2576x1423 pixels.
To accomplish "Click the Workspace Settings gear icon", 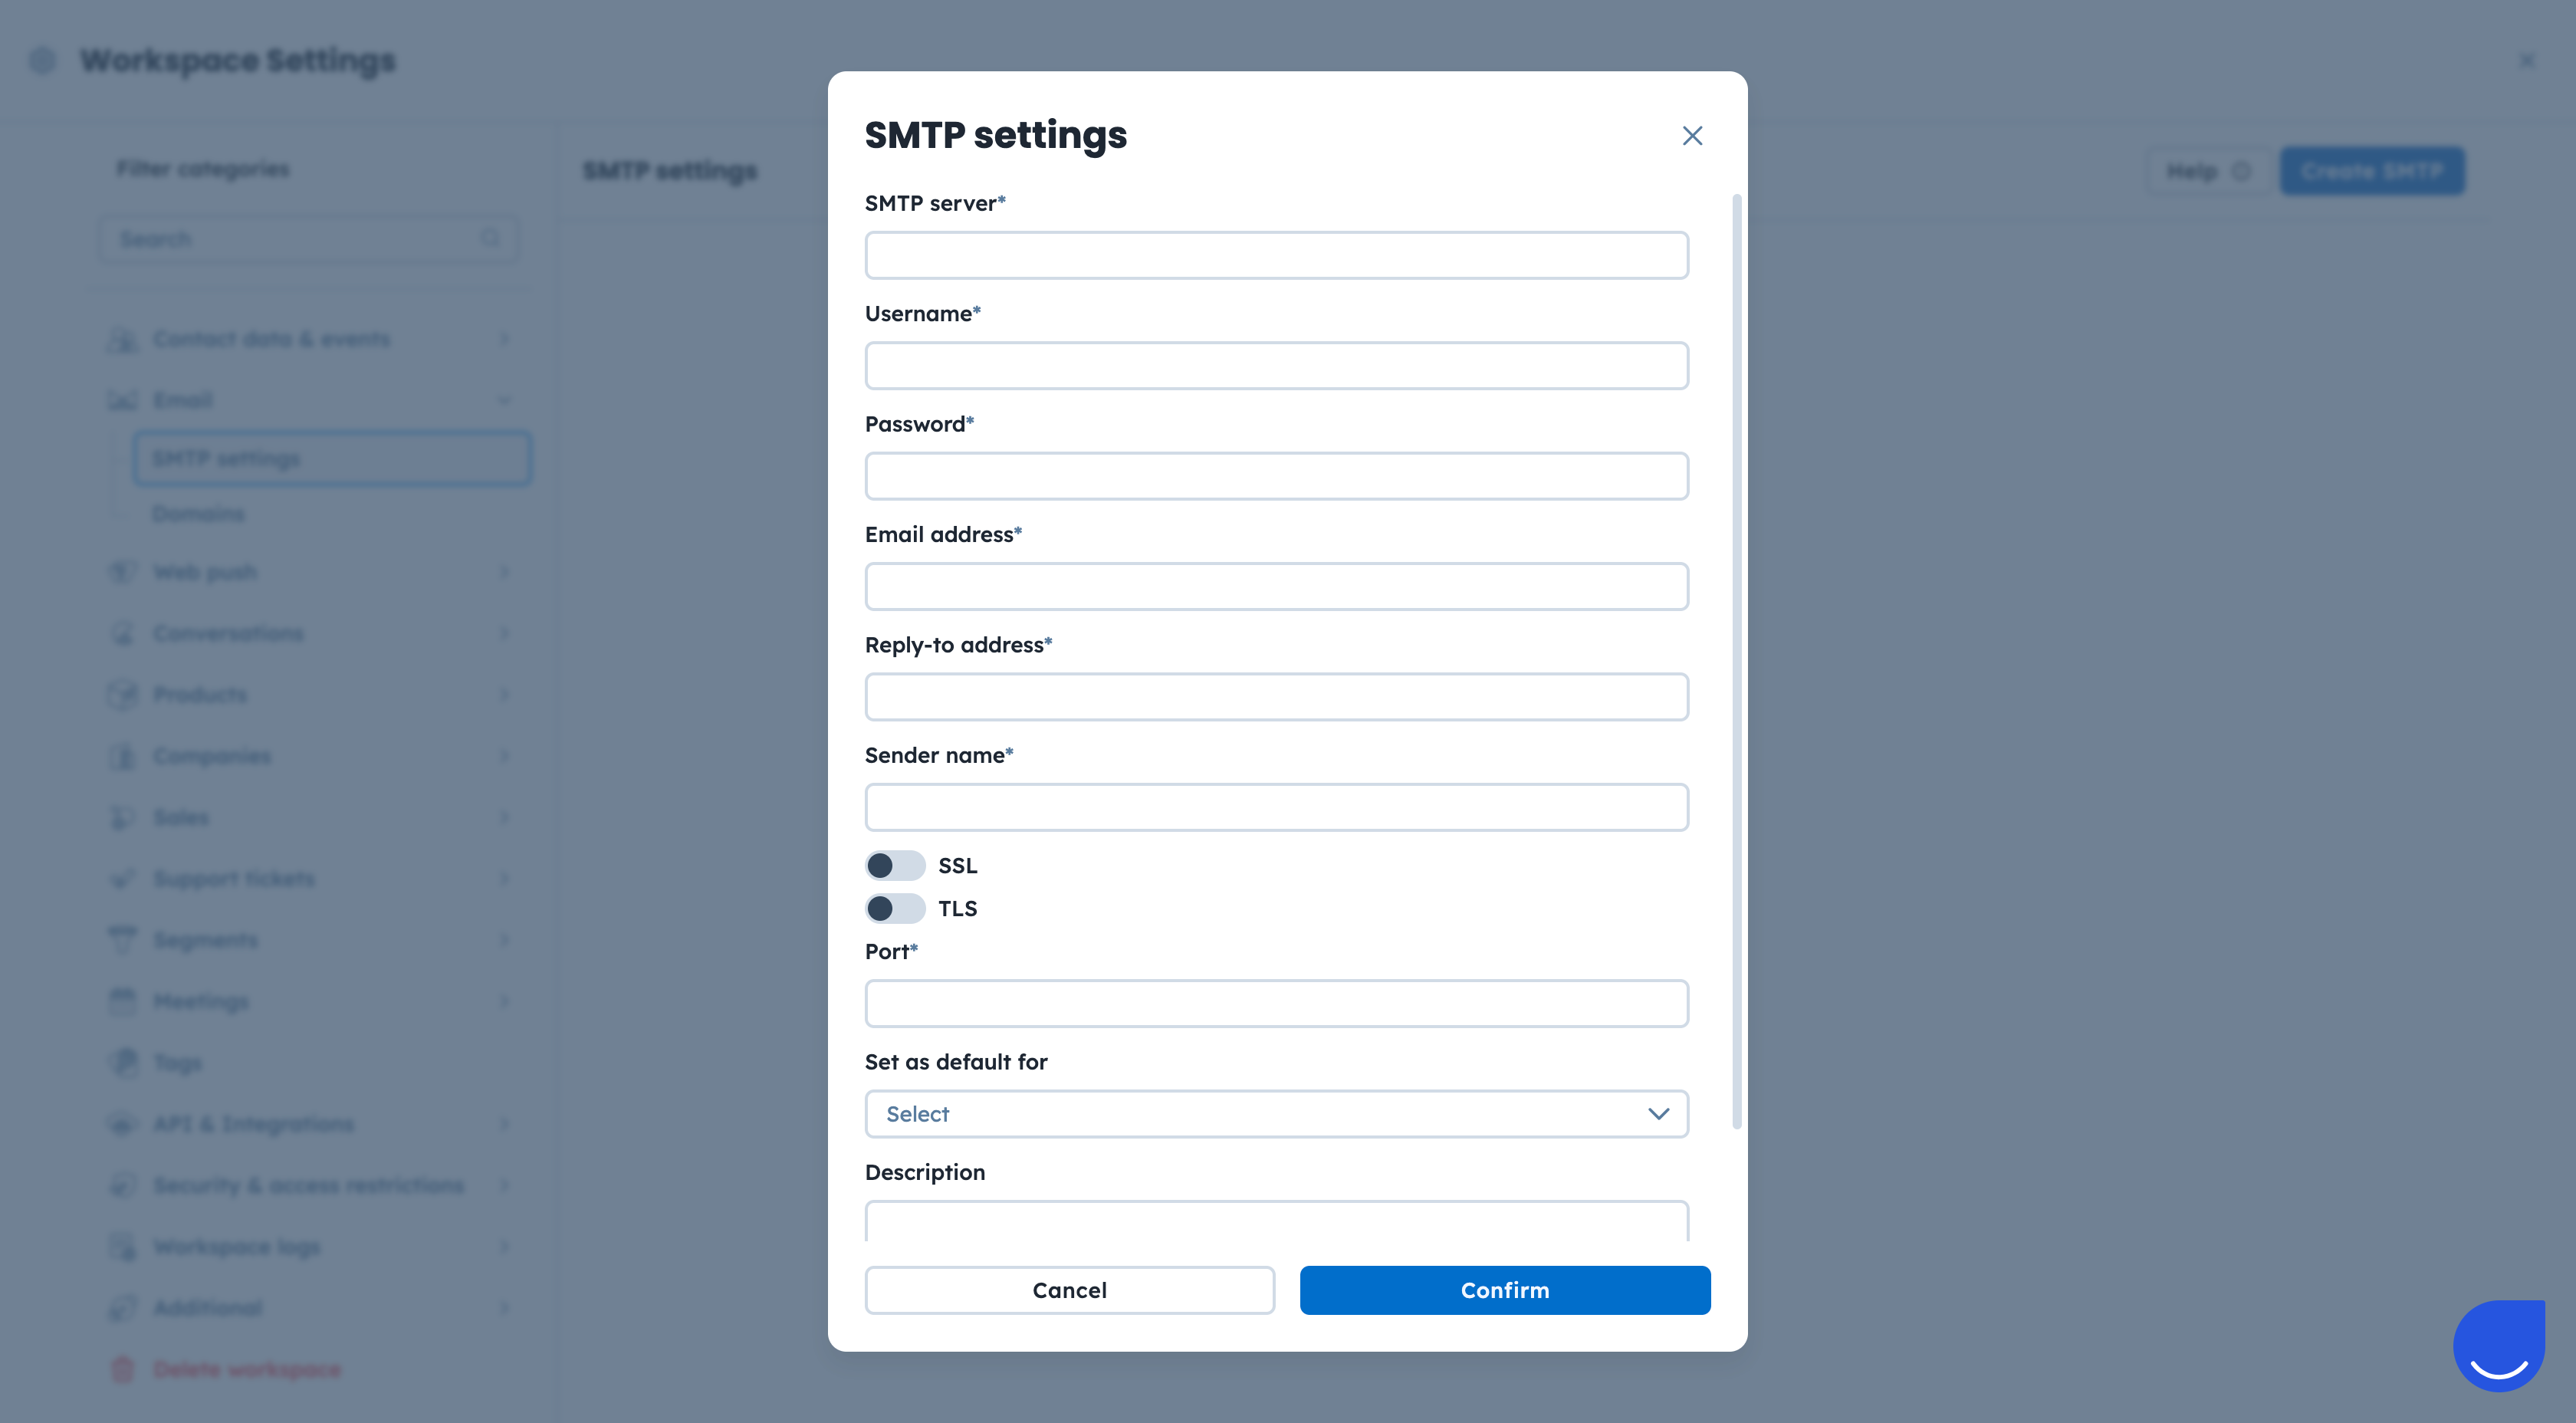I will click(x=42, y=61).
